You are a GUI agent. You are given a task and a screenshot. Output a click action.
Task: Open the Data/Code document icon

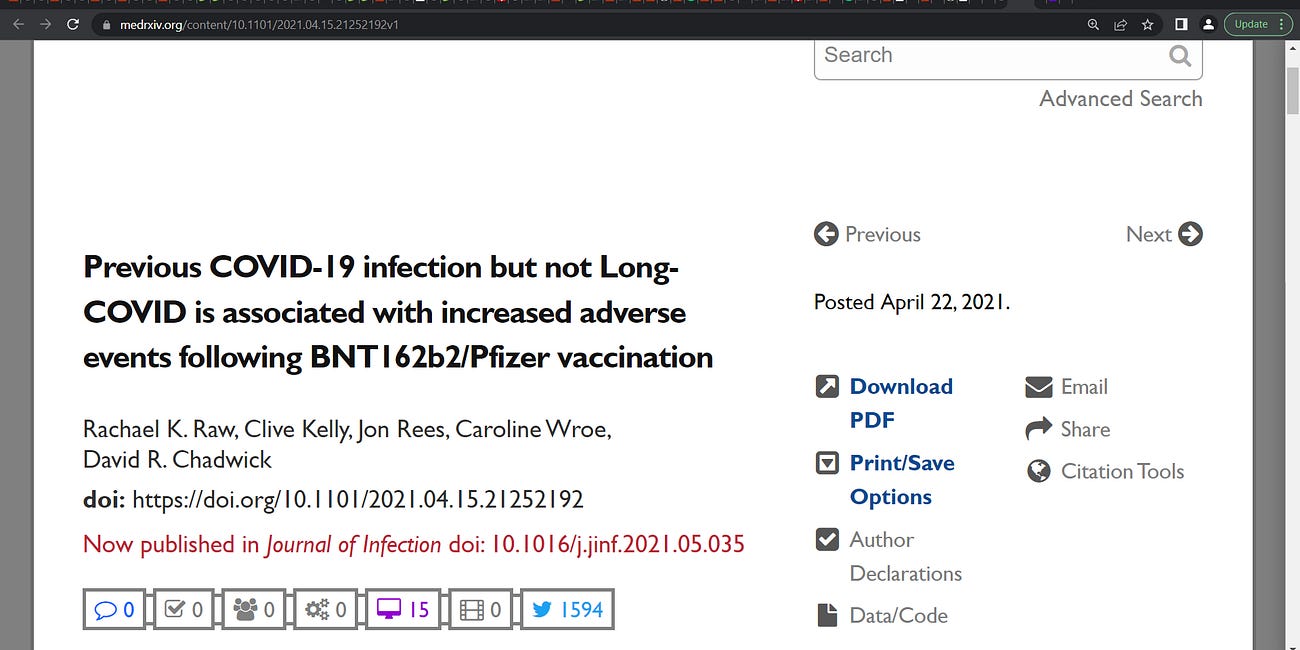[827, 615]
